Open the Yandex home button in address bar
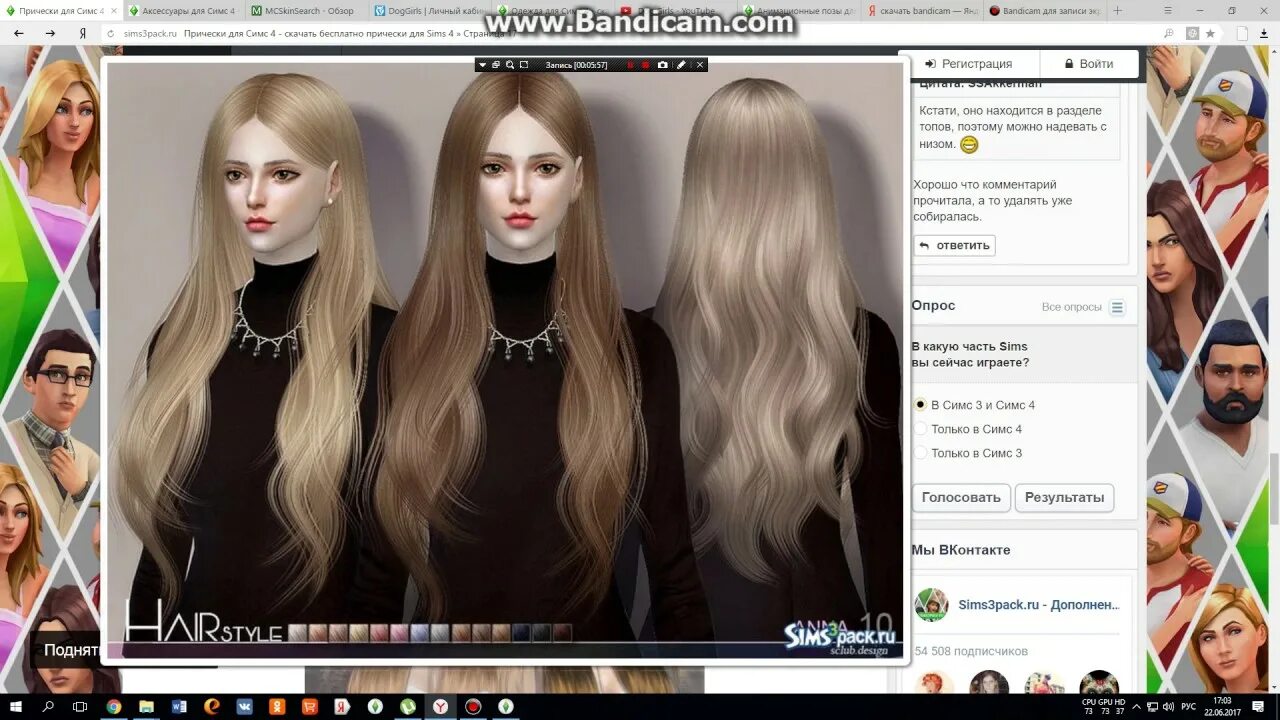Image resolution: width=1280 pixels, height=720 pixels. pyautogui.click(x=83, y=33)
